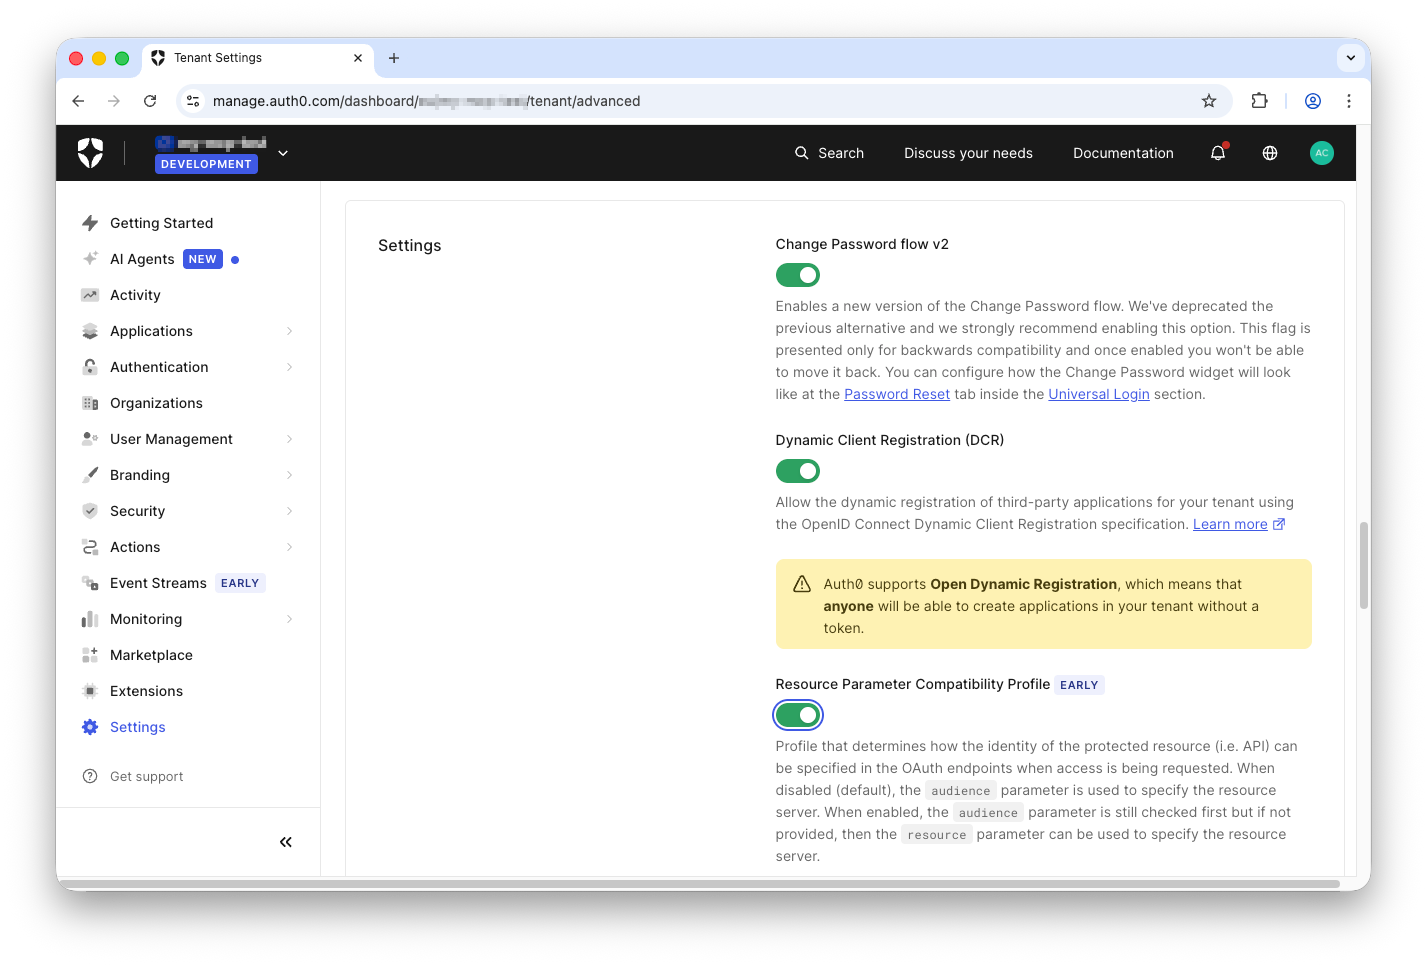Turn off Dynamic Client Registration
Image resolution: width=1427 pixels, height=965 pixels.
[797, 470]
